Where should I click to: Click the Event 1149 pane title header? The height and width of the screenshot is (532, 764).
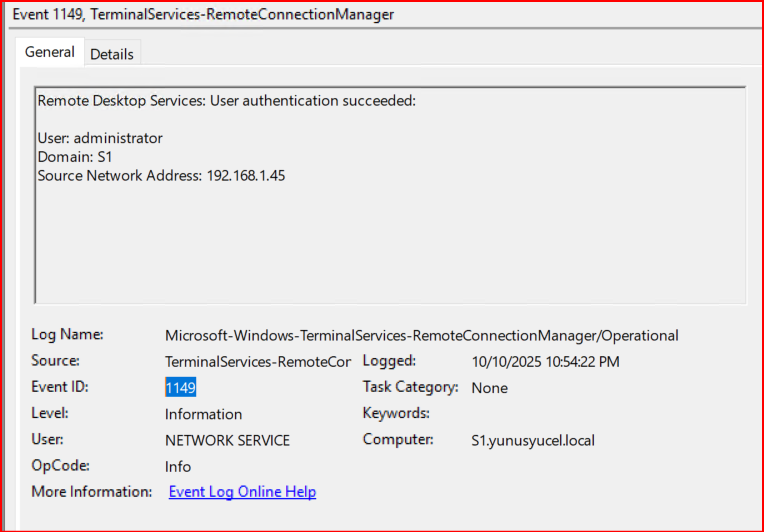203,15
